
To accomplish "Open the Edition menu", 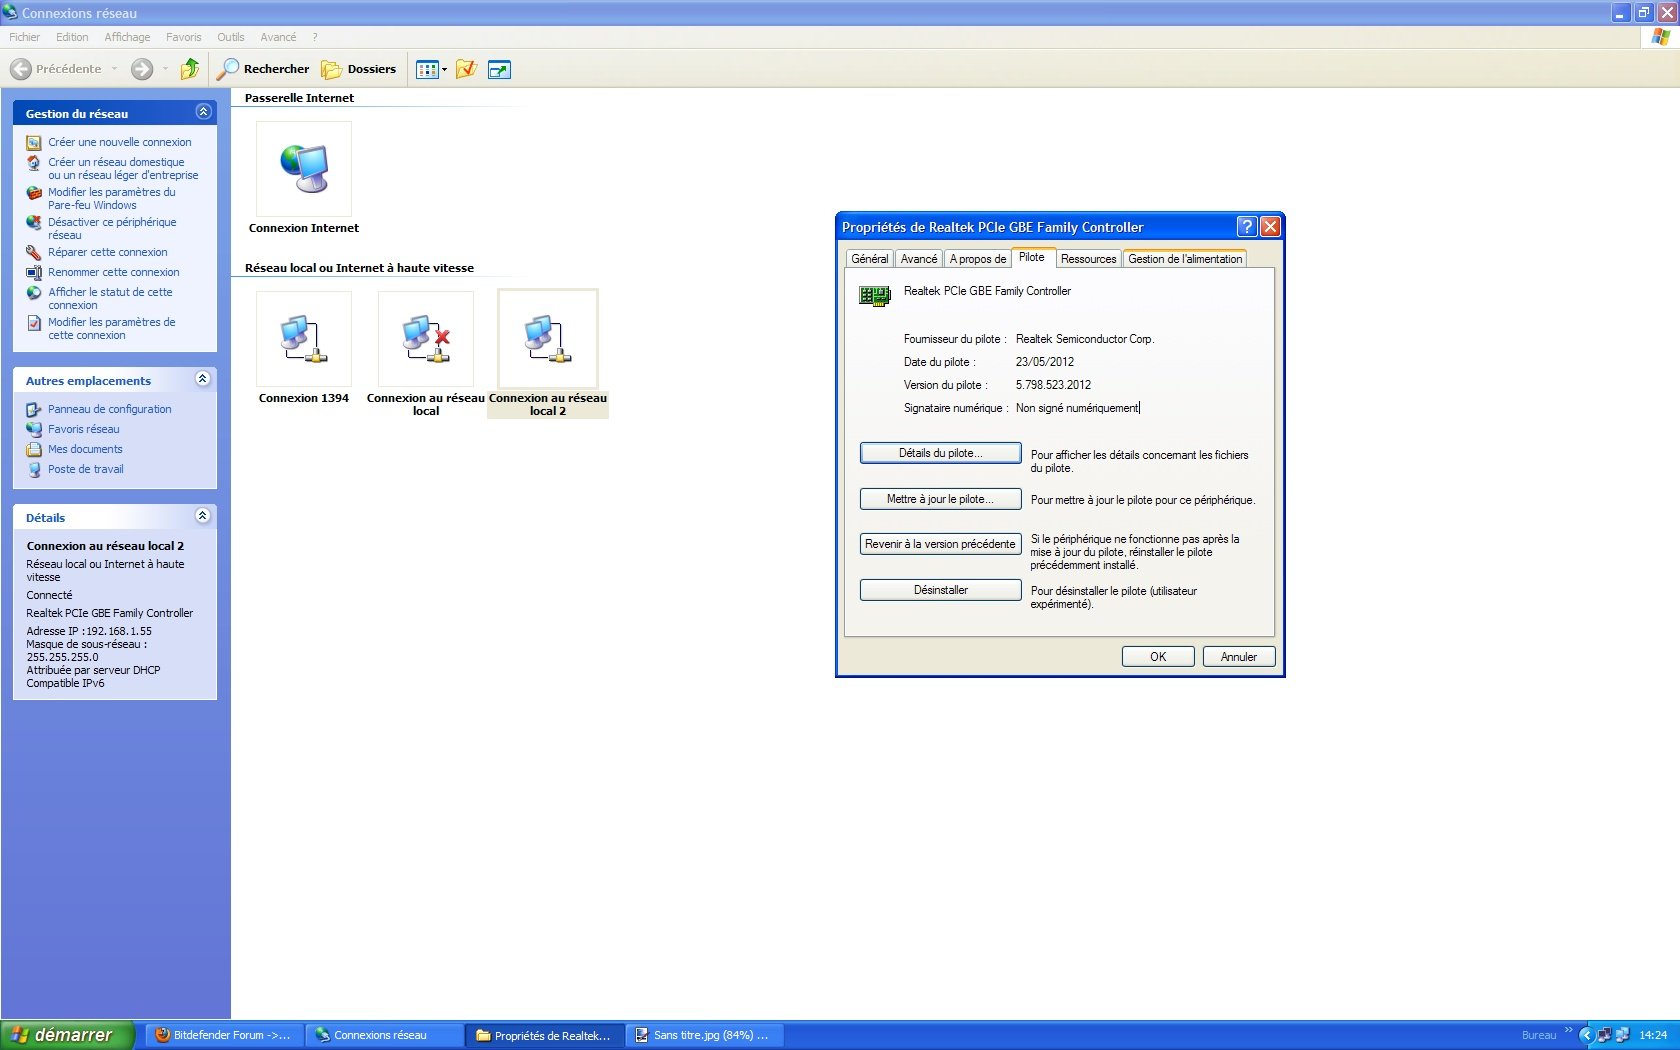I will [72, 37].
